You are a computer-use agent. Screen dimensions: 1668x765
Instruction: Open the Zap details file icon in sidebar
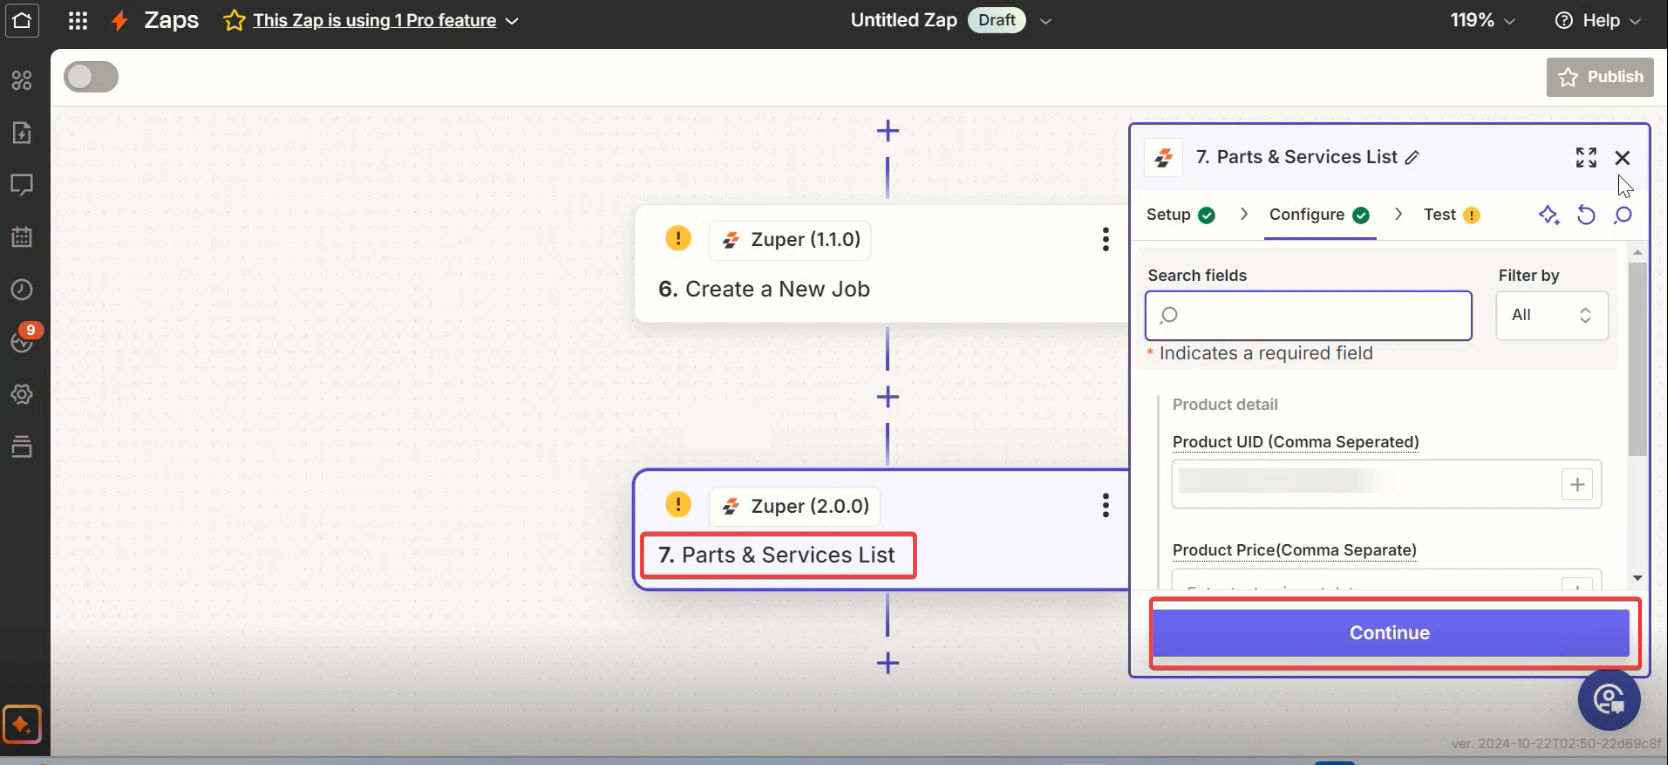(22, 132)
